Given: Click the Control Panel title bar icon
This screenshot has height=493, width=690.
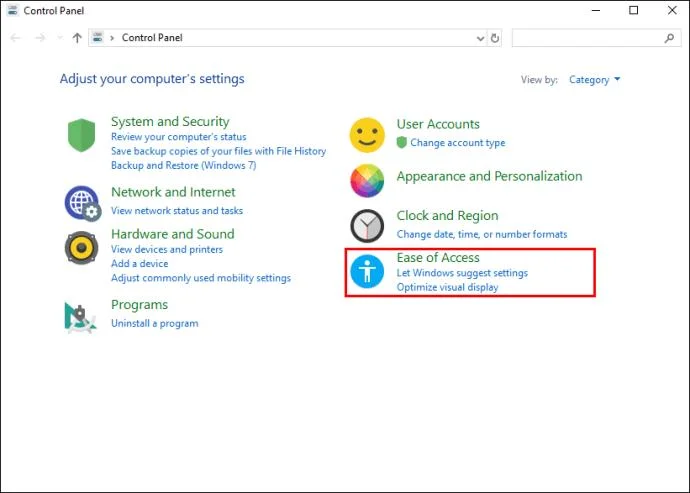Looking at the screenshot, I should click(13, 10).
